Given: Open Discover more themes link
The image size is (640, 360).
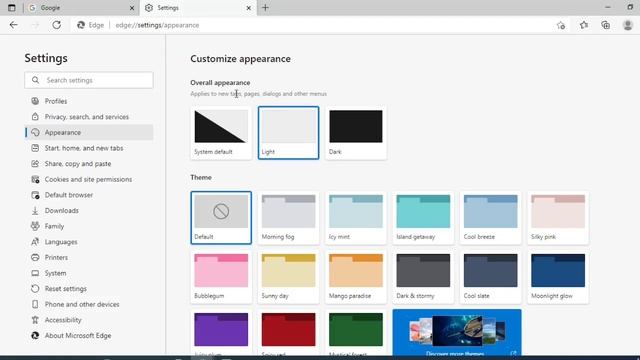Looking at the screenshot, I should tap(457, 332).
